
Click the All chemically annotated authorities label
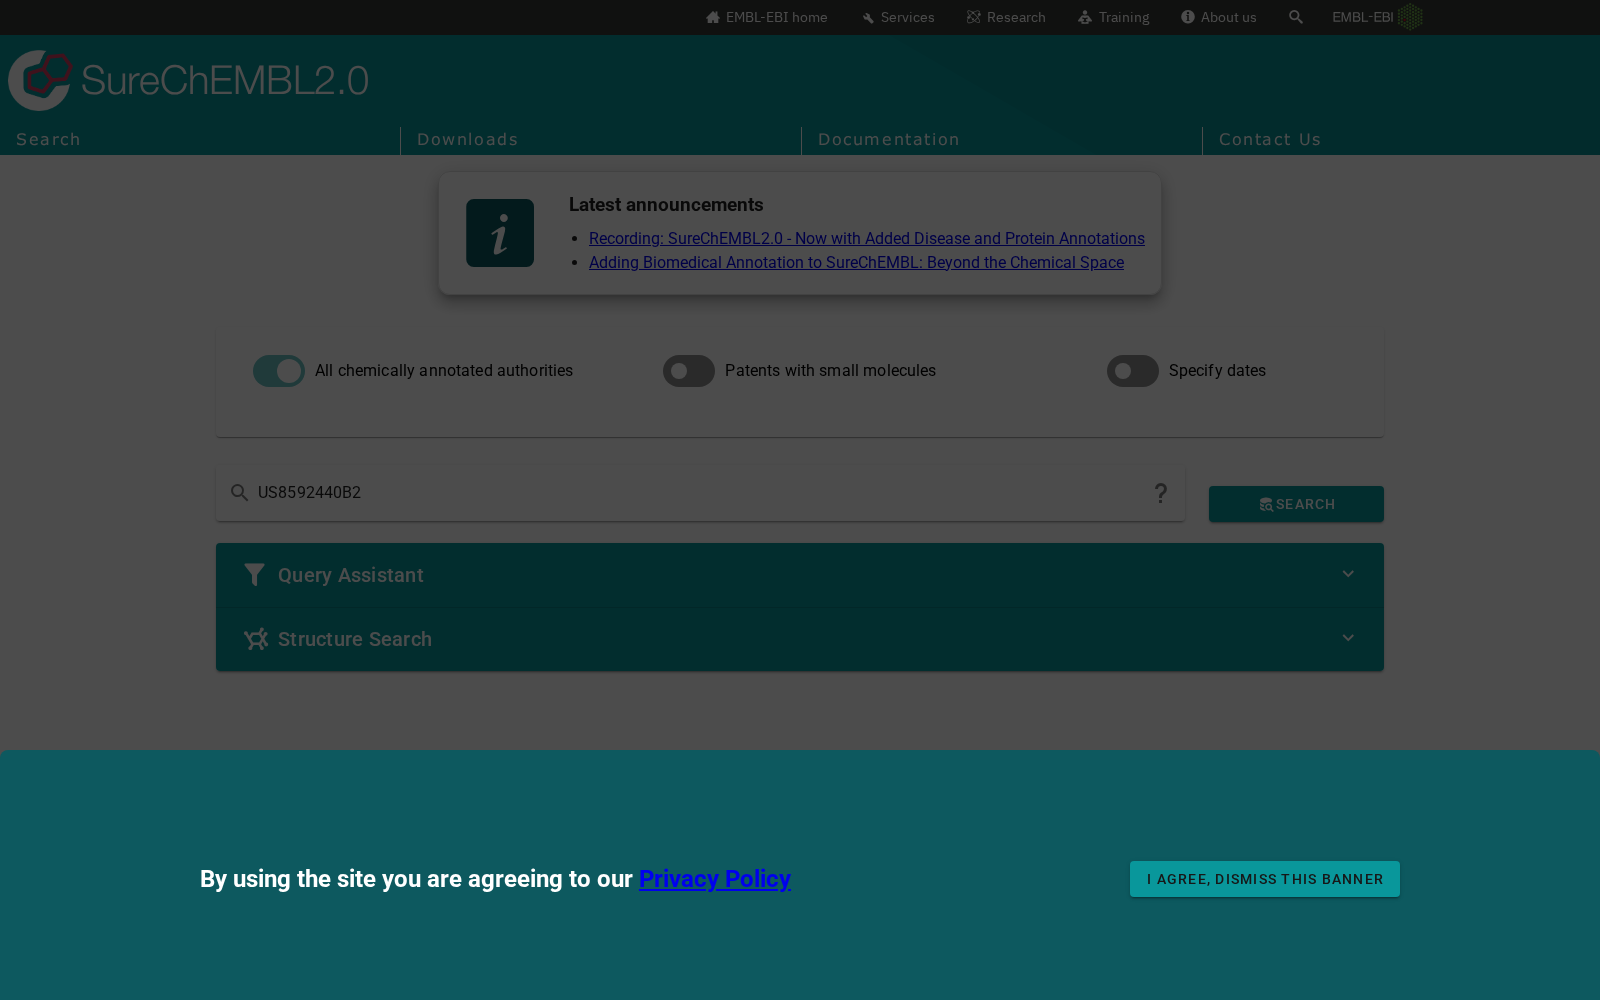pos(444,371)
